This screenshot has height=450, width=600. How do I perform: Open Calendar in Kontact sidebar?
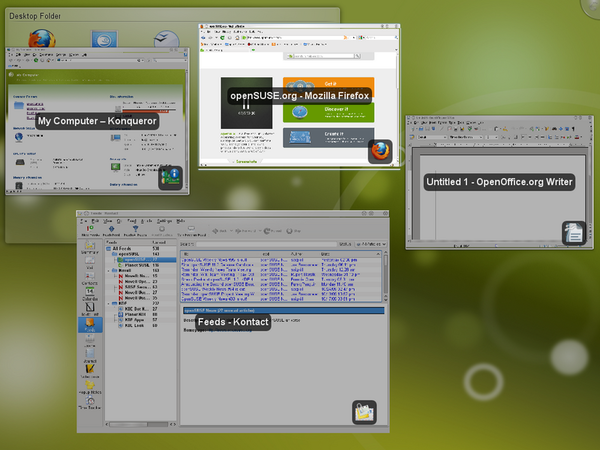[x=90, y=294]
